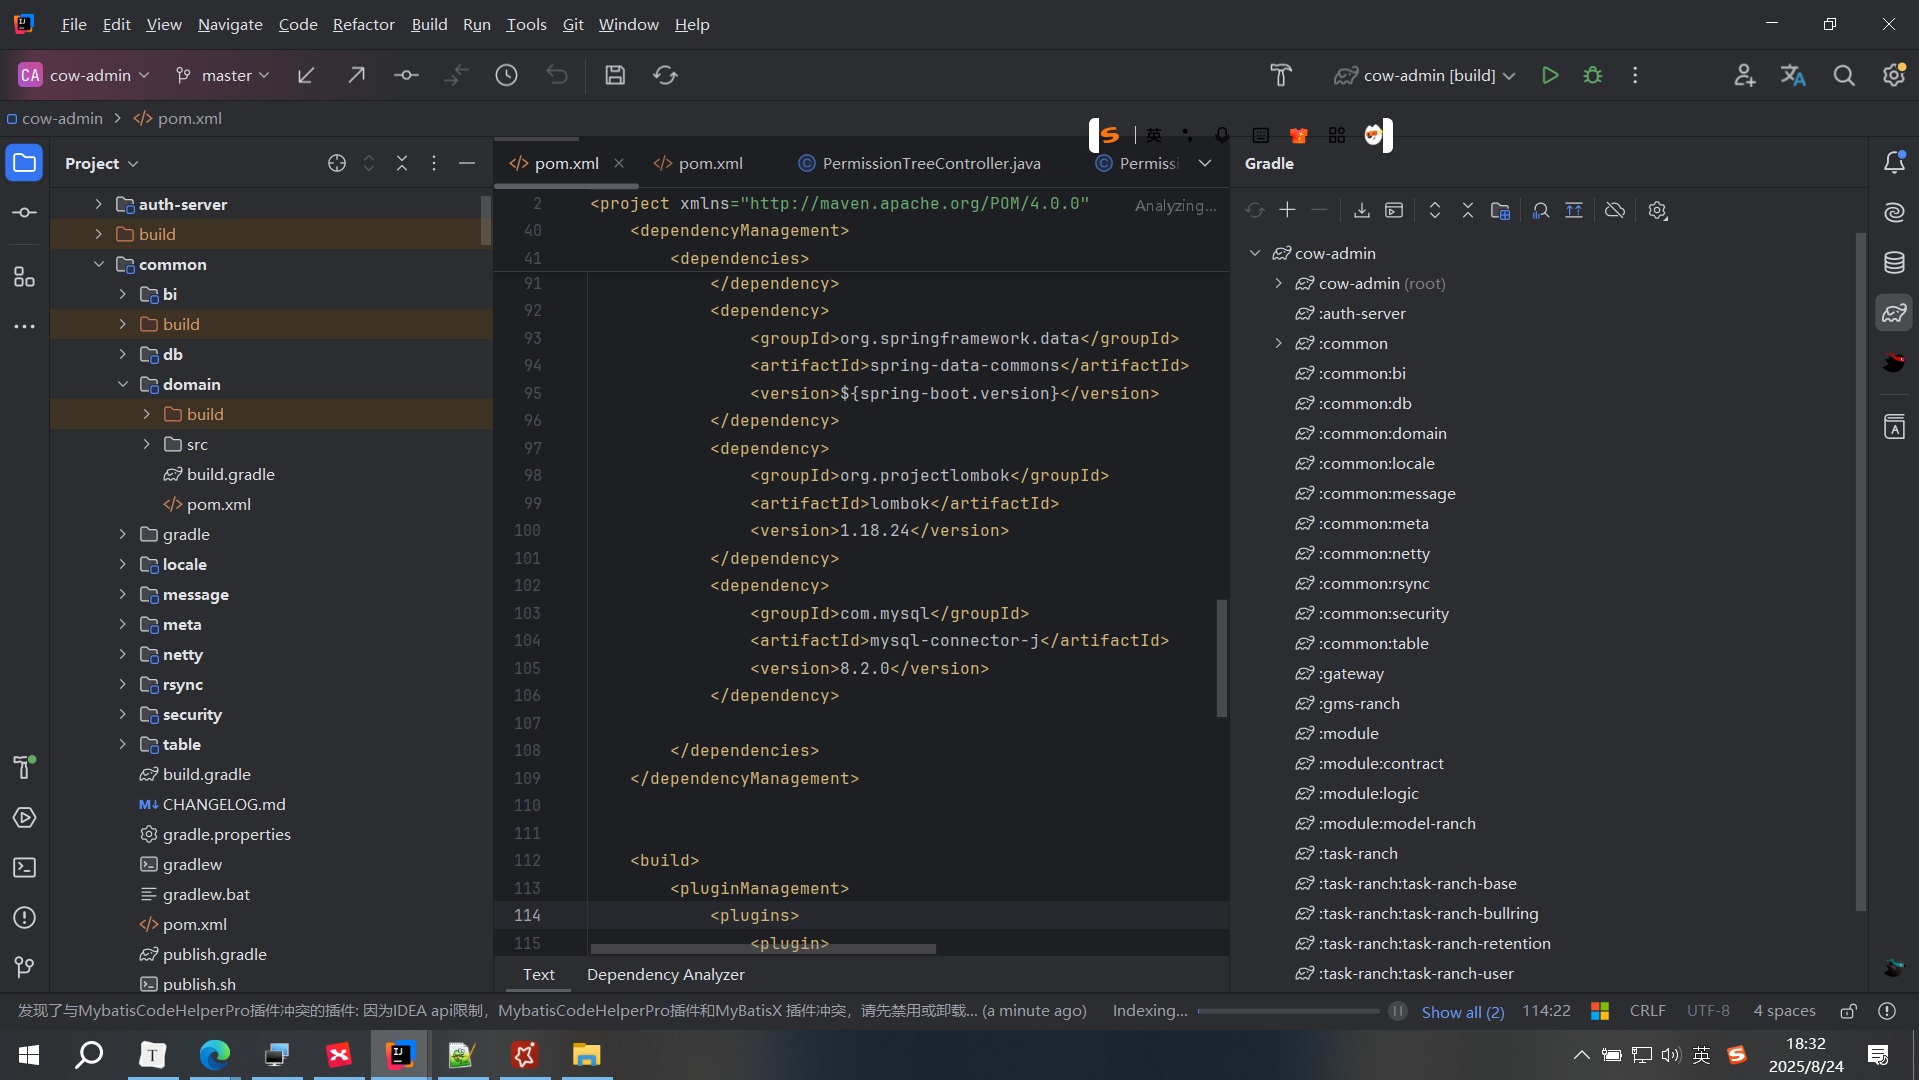Open Gradle build tool settings icon
Screen dimensions: 1919x1080
(1657, 210)
